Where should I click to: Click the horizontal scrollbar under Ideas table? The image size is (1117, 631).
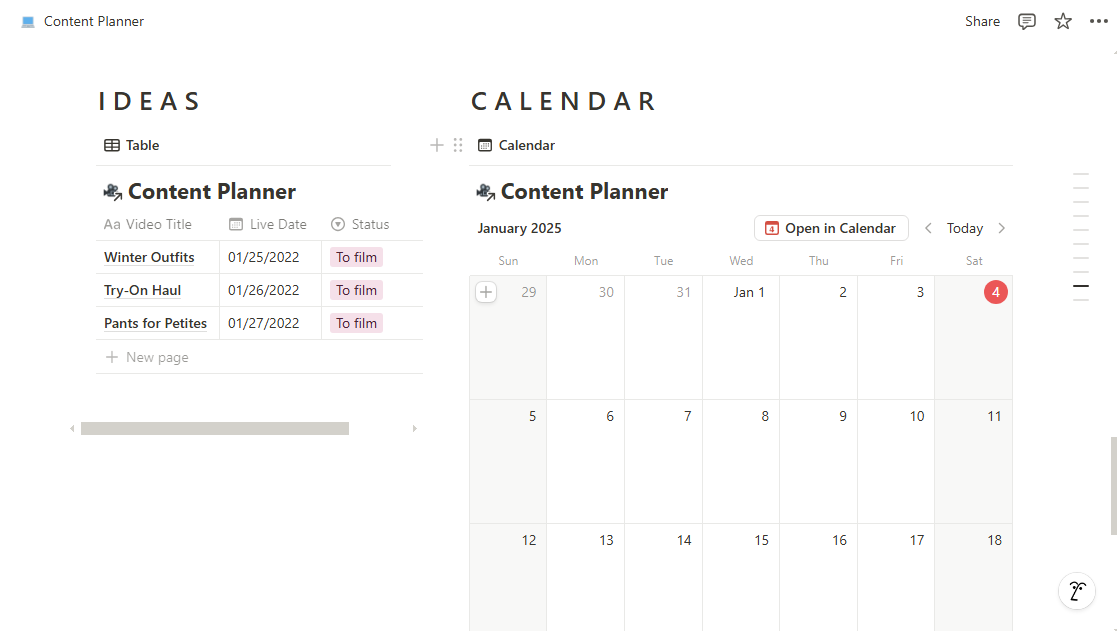[x=214, y=429]
